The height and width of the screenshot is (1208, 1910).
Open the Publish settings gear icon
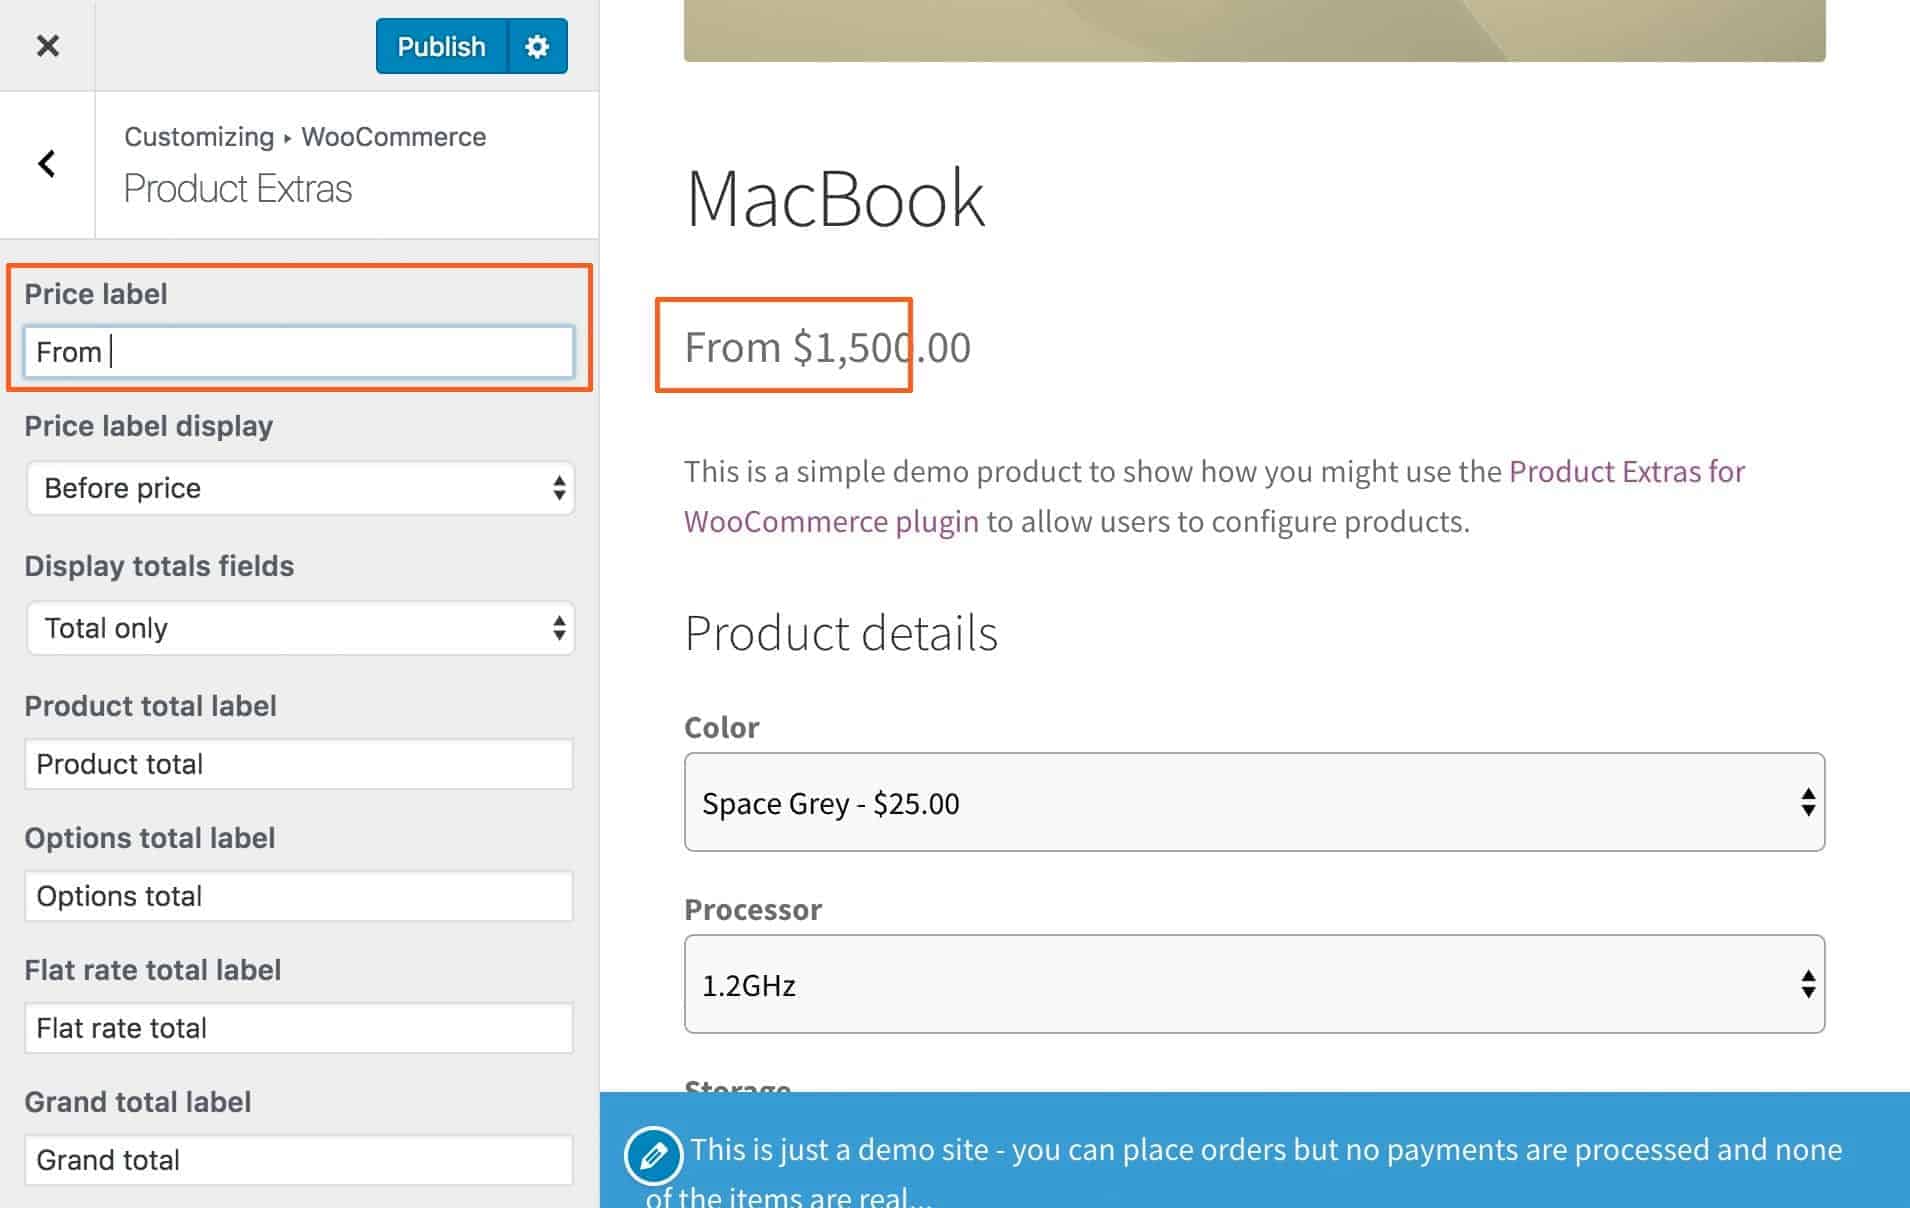click(x=537, y=46)
